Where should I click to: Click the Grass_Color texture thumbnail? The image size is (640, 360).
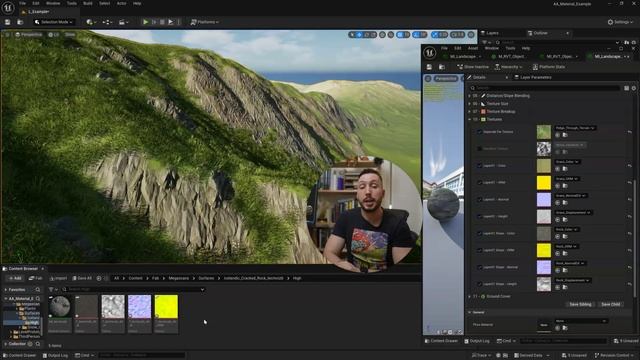[544, 166]
